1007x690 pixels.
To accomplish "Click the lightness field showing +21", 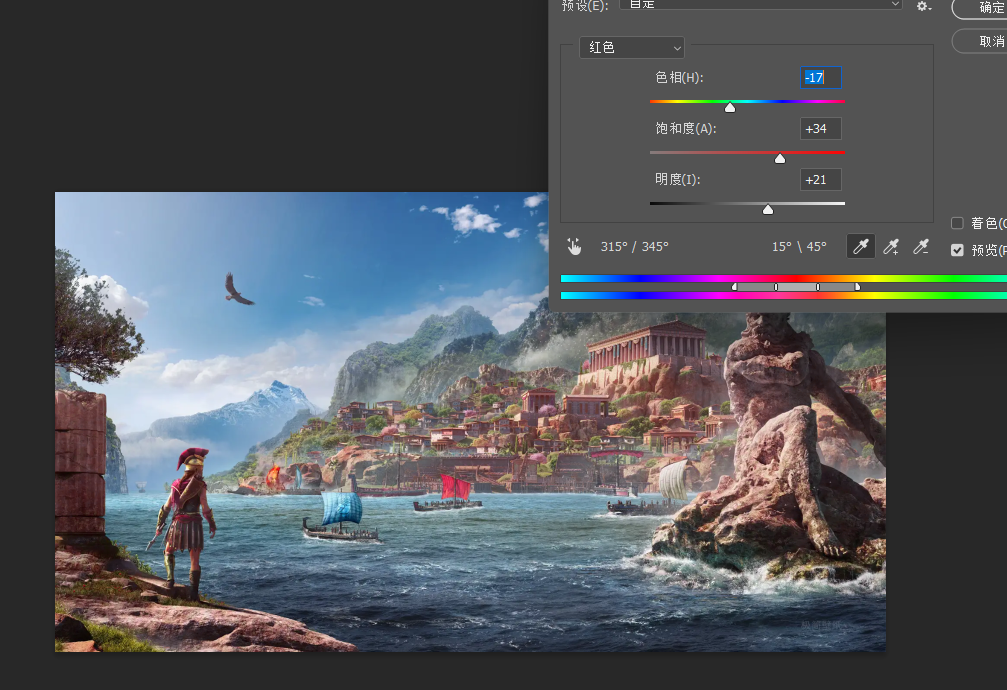I will (x=821, y=180).
